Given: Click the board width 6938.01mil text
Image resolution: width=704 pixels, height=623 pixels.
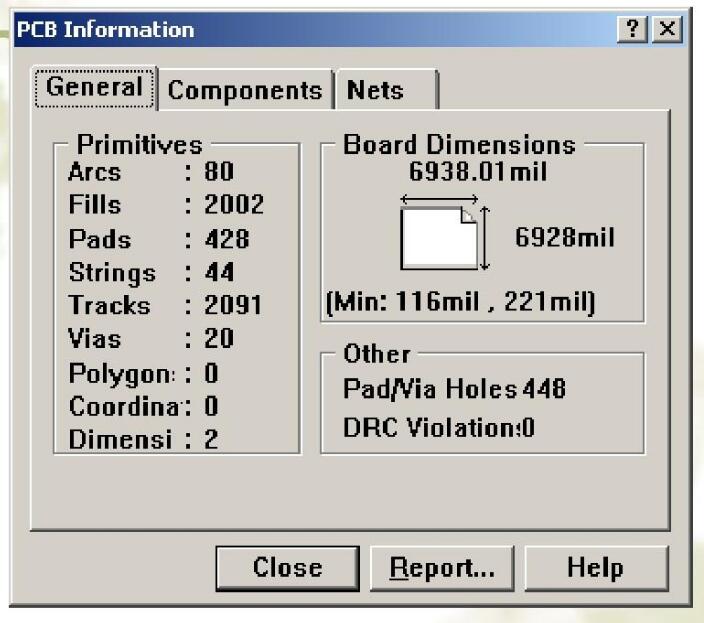Looking at the screenshot, I should coord(479,170).
